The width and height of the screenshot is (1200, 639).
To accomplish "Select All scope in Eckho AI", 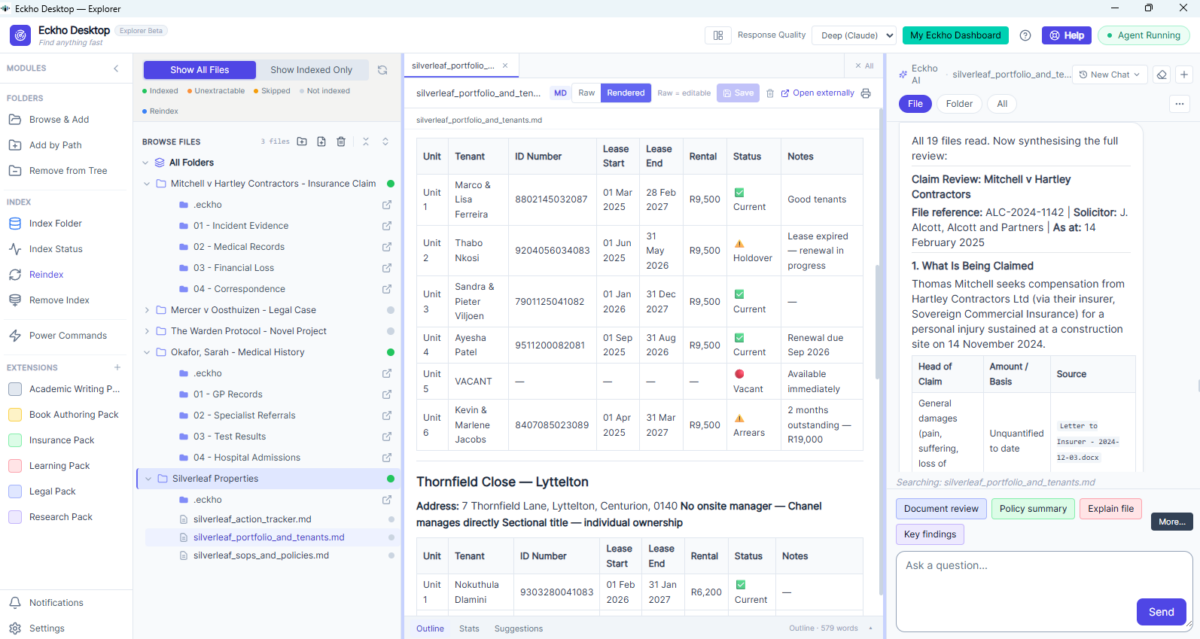I will point(1003,103).
